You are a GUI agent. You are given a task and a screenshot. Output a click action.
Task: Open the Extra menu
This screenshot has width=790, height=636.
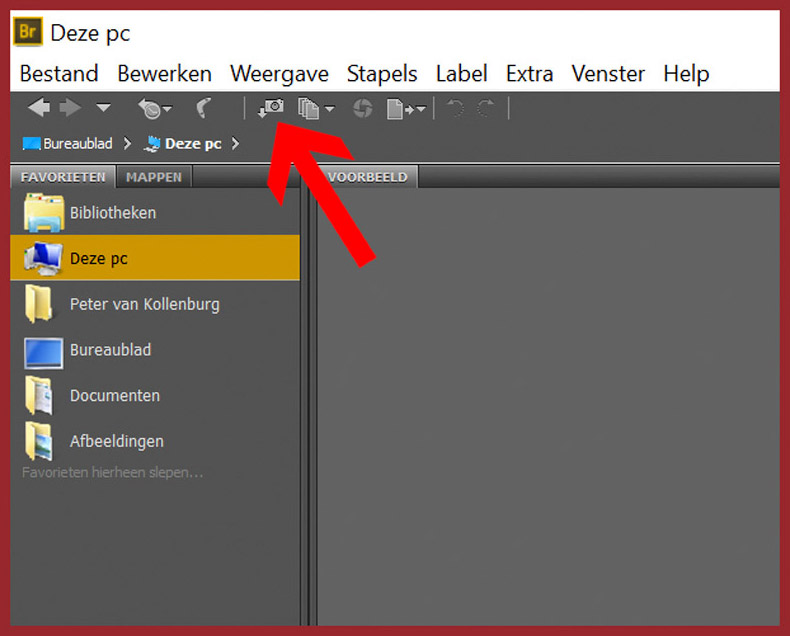tap(530, 74)
